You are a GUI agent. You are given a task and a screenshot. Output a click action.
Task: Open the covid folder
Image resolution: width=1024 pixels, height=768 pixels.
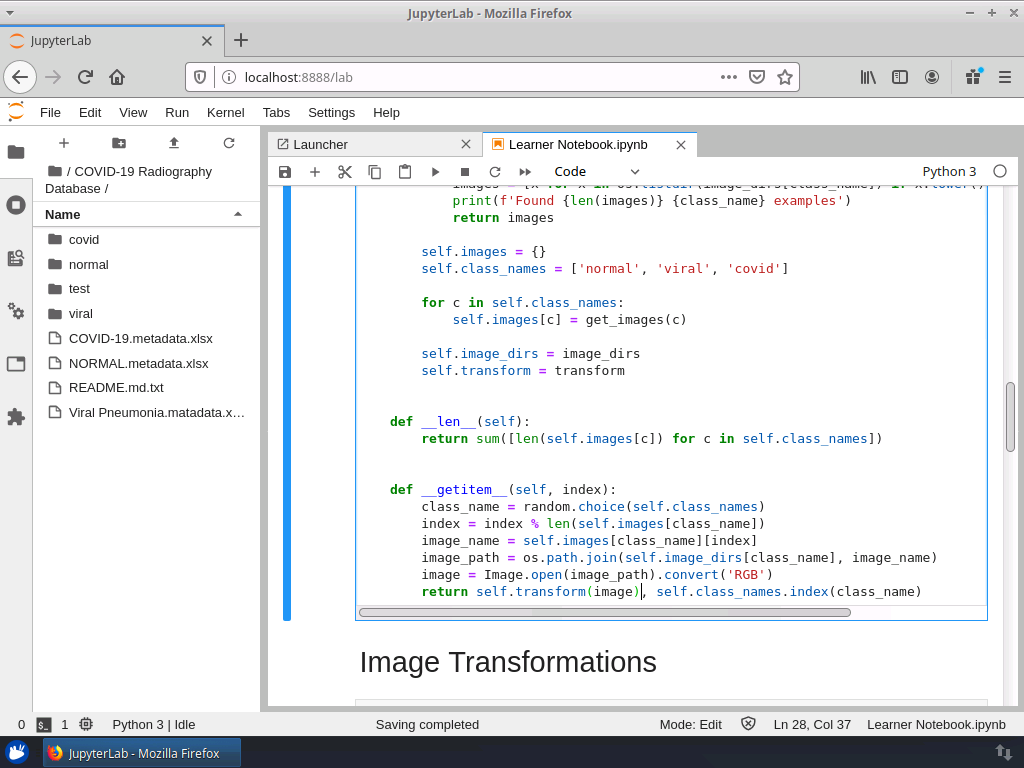(x=84, y=240)
